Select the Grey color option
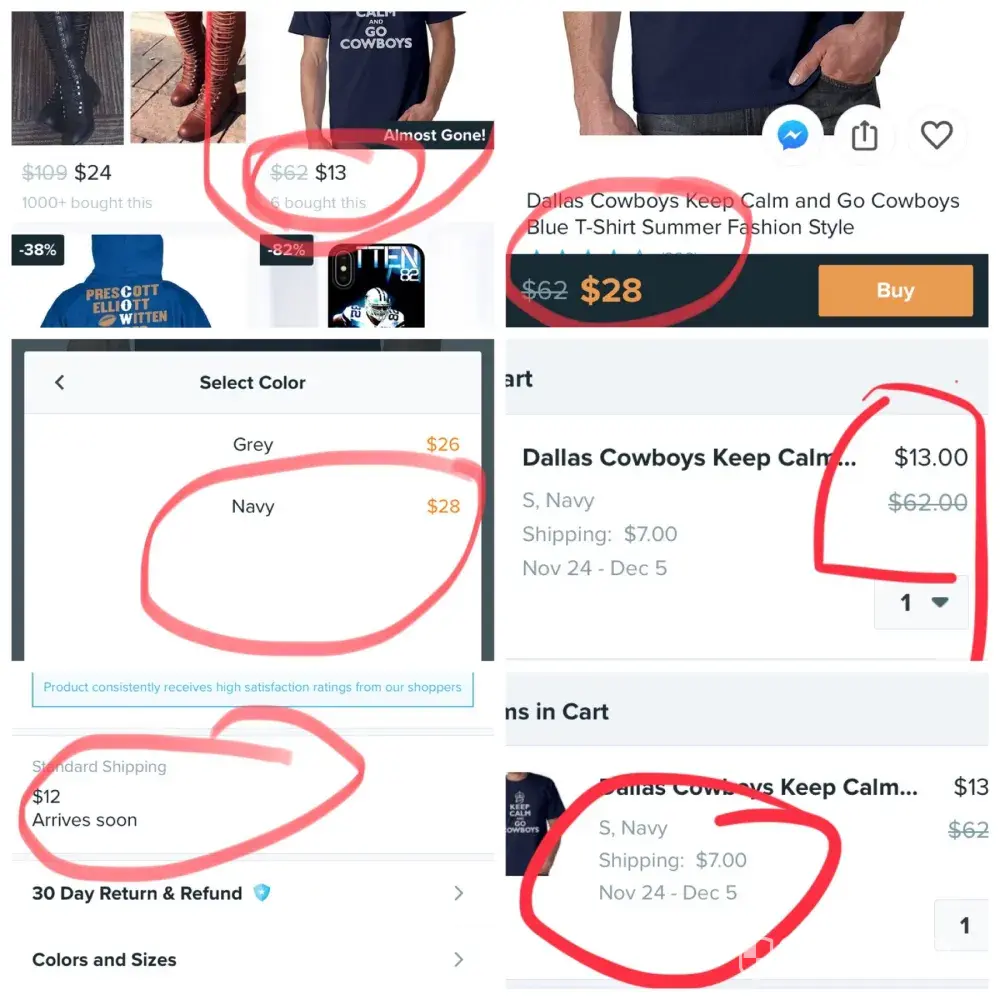Image resolution: width=1000 pixels, height=1000 pixels. click(x=253, y=445)
